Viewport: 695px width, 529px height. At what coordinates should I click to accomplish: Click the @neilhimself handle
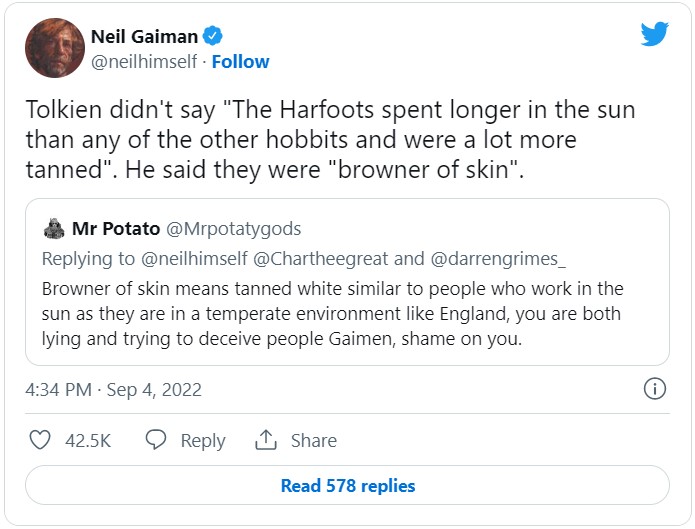(x=144, y=62)
